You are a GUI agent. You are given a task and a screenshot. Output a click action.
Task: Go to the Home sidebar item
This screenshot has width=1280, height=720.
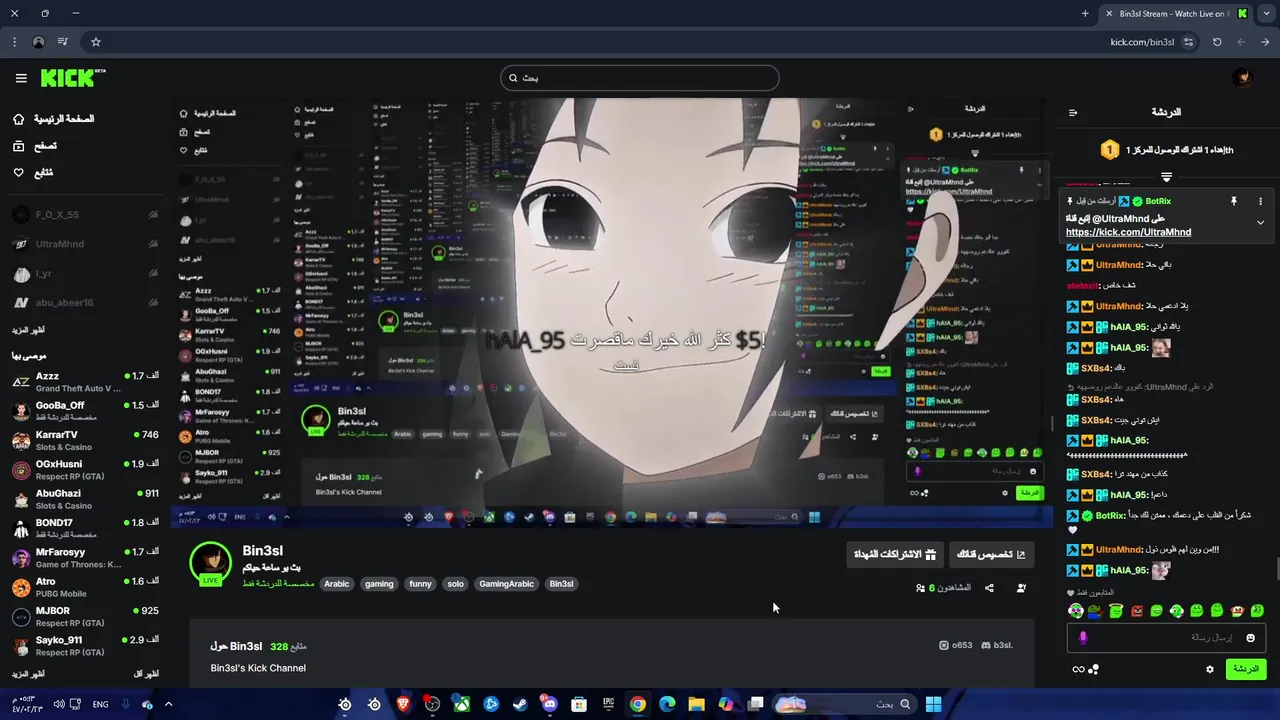[54, 119]
